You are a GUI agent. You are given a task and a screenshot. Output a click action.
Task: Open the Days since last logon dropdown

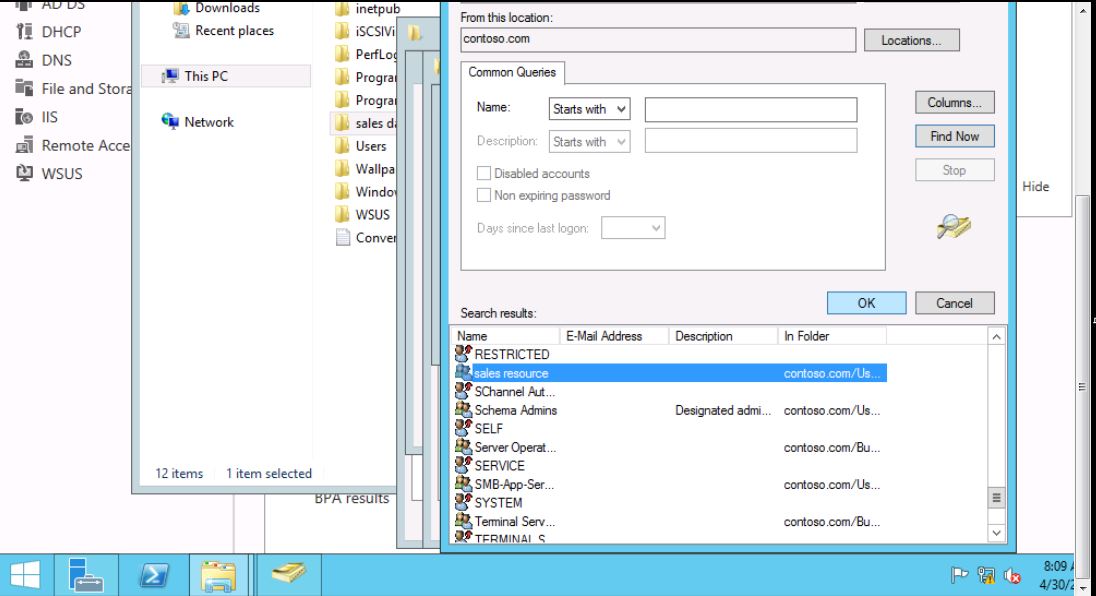click(633, 228)
